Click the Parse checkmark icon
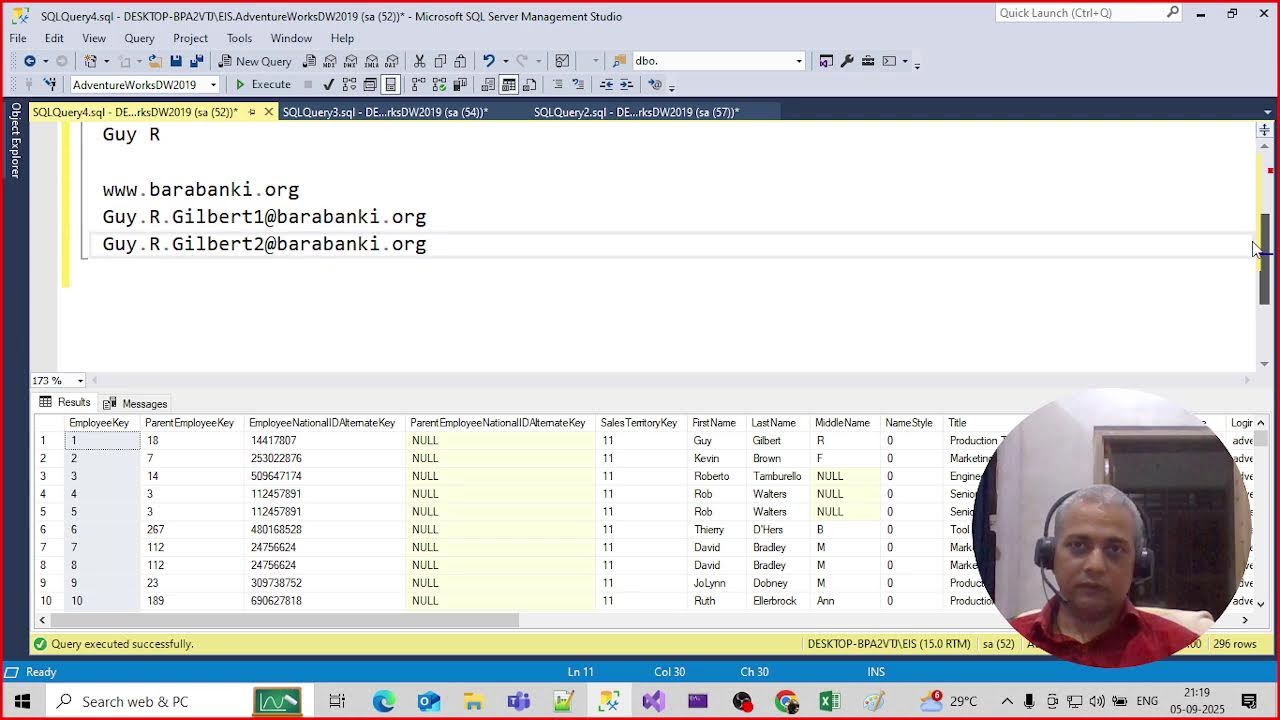 click(x=328, y=85)
